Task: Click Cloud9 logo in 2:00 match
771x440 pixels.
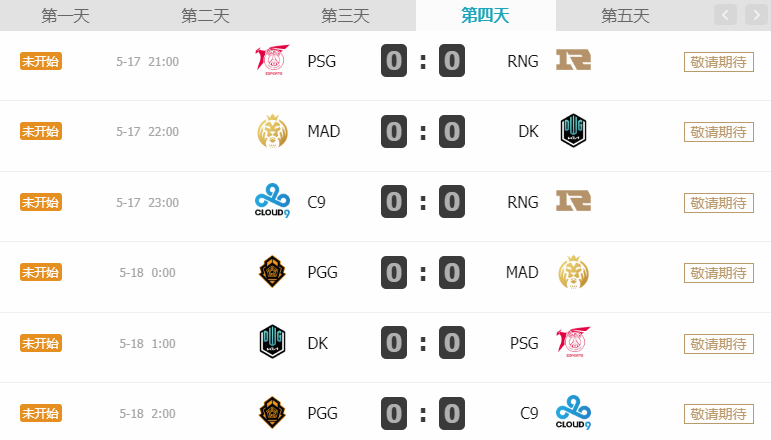Action: point(573,412)
